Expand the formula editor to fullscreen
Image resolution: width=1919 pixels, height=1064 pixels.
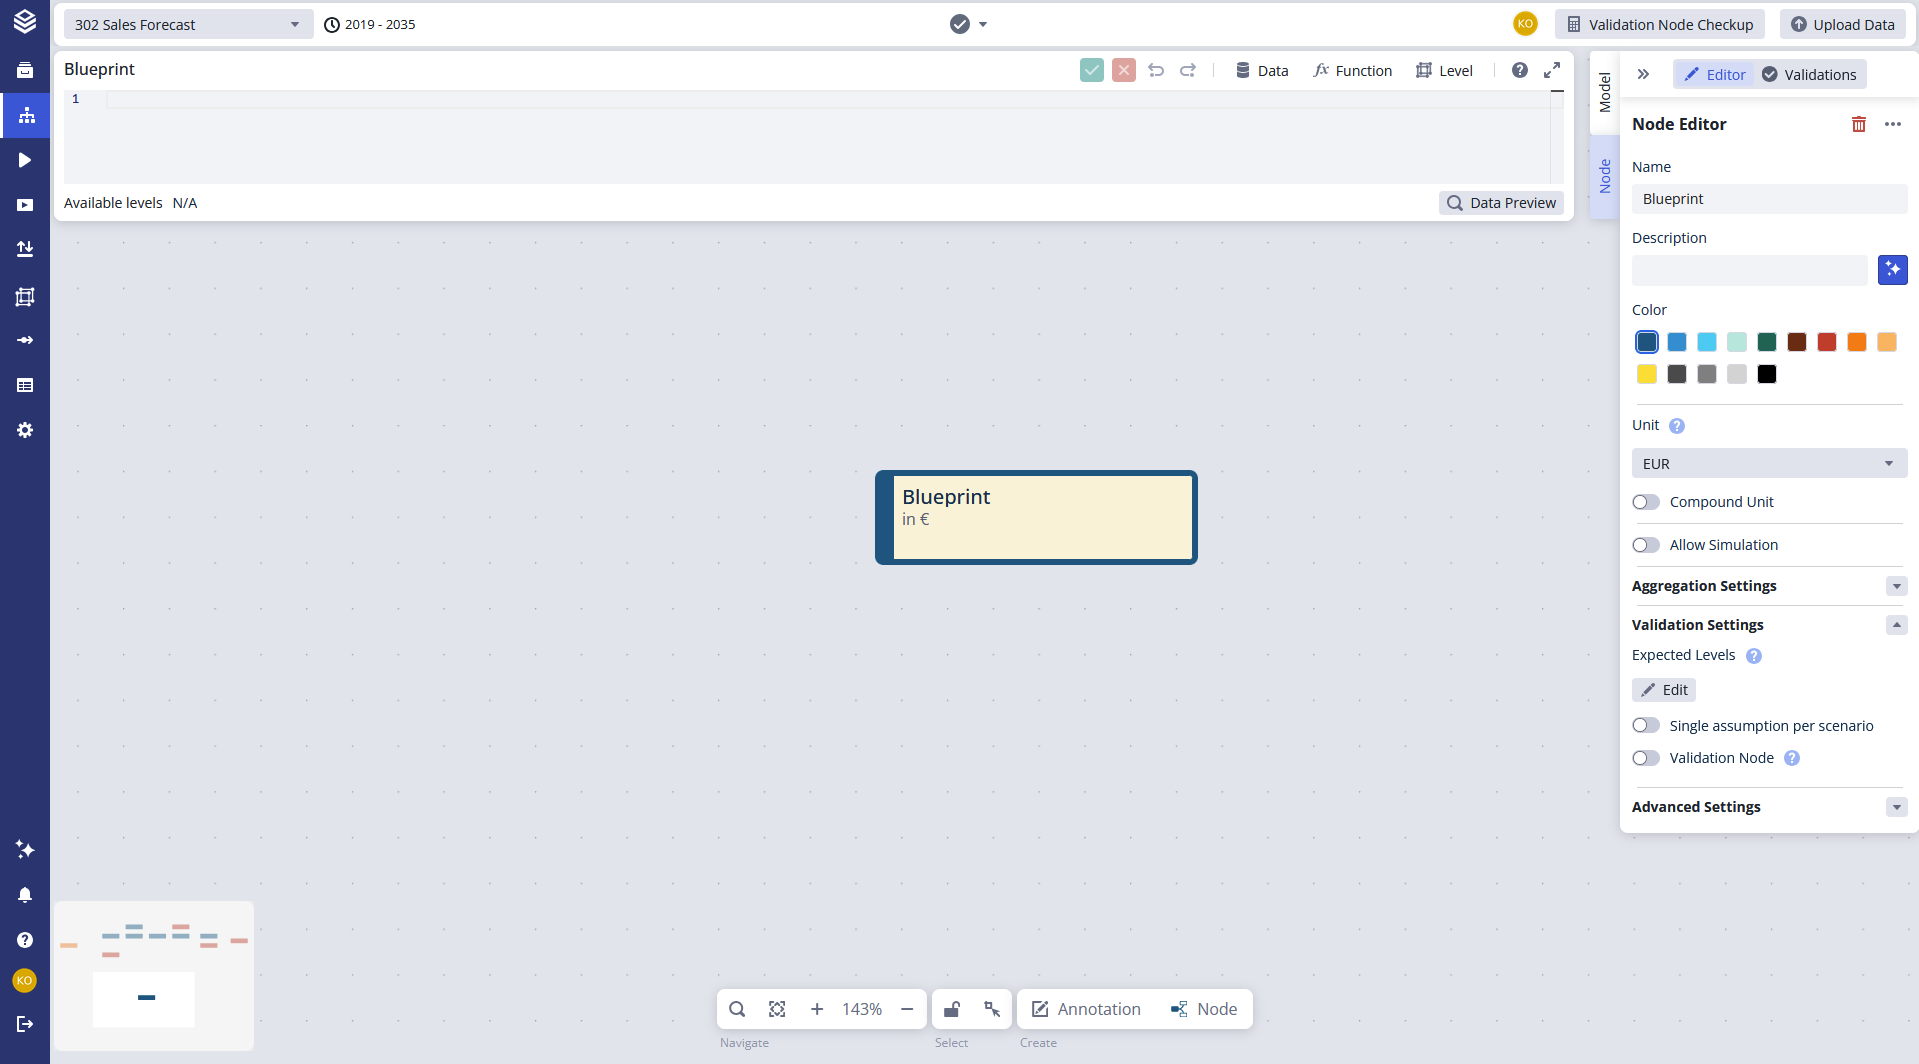point(1551,70)
